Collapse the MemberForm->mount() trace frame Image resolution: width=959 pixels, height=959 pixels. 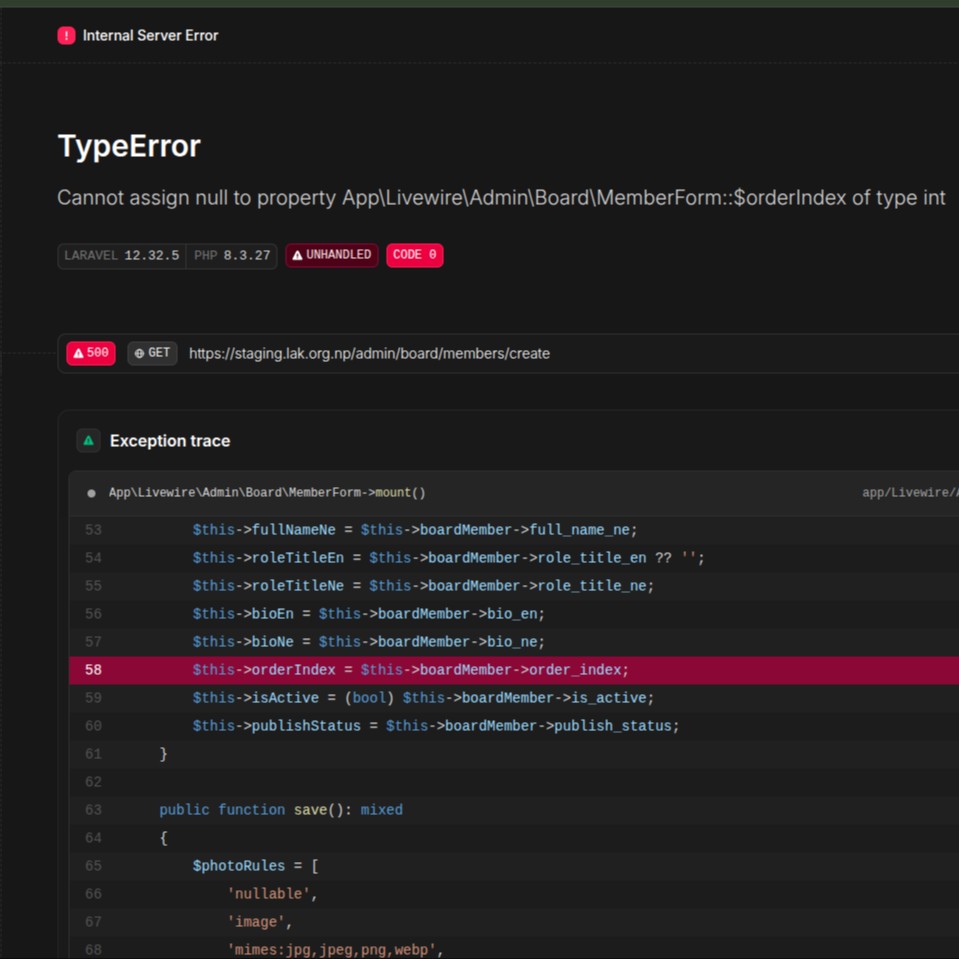(x=267, y=493)
